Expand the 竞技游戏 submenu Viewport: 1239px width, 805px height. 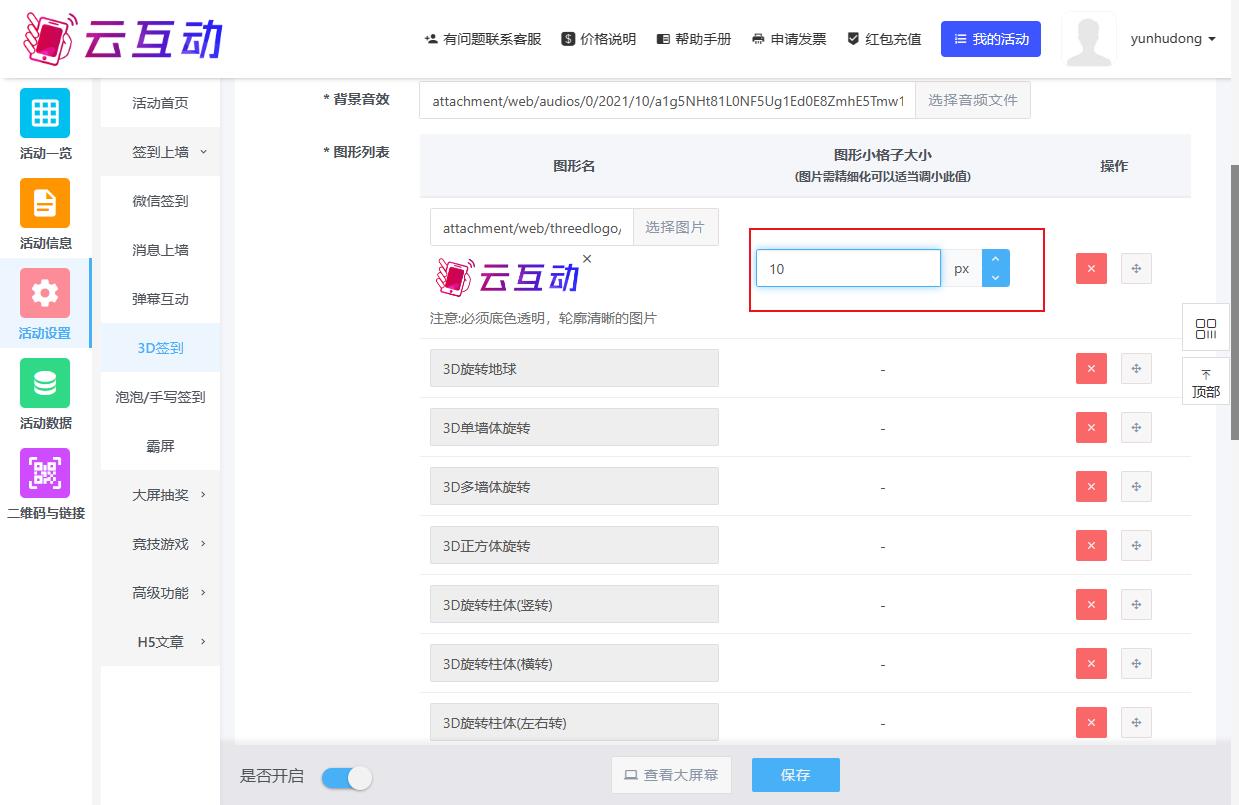(x=160, y=544)
